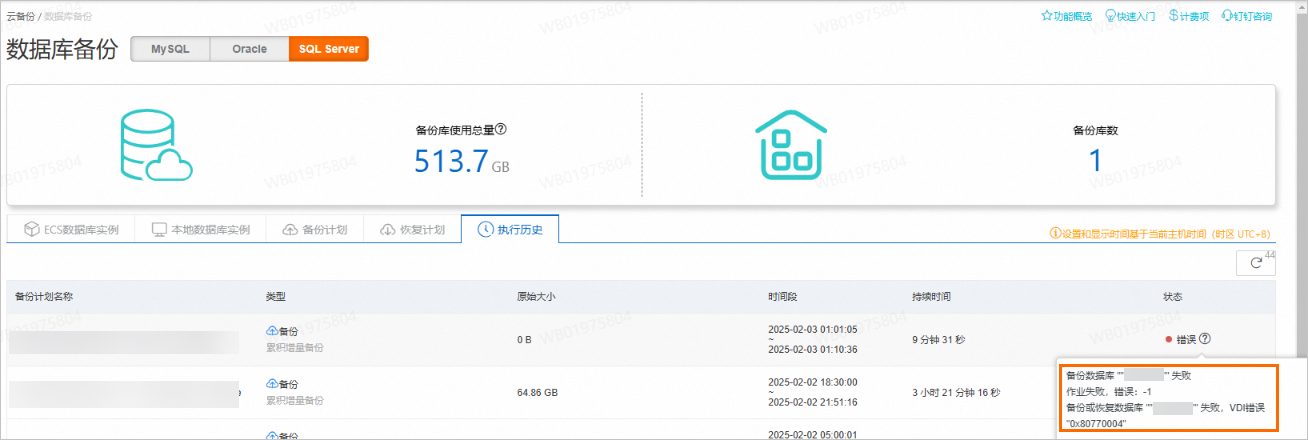Image resolution: width=1308 pixels, height=440 pixels.
Task: Click the UTC+8 timezone notice
Action: point(1160,234)
